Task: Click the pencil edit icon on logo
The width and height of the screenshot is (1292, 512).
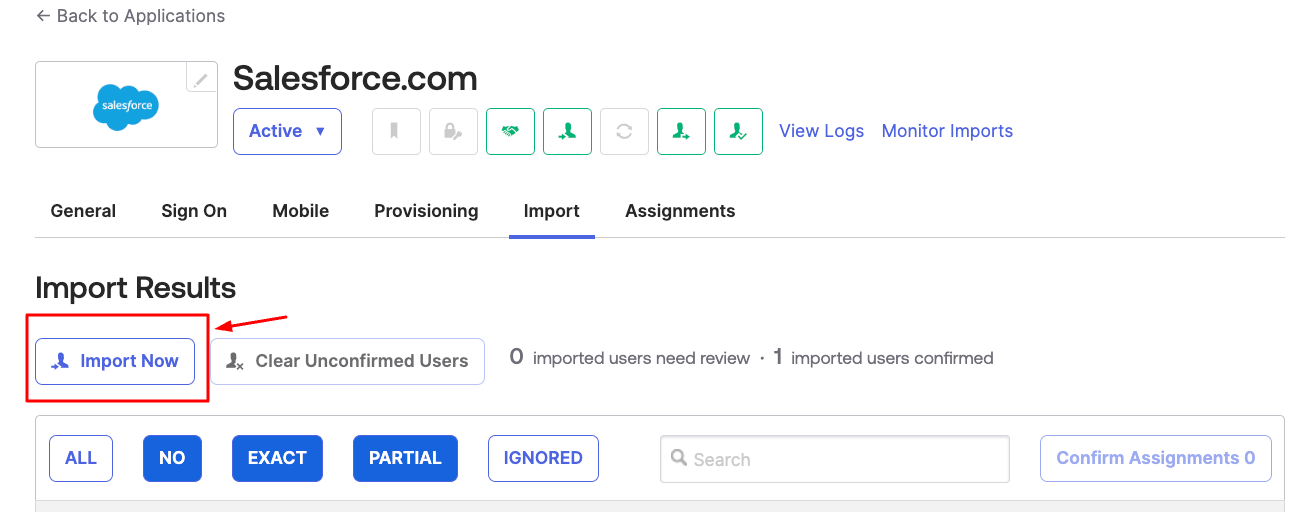Action: click(x=201, y=78)
